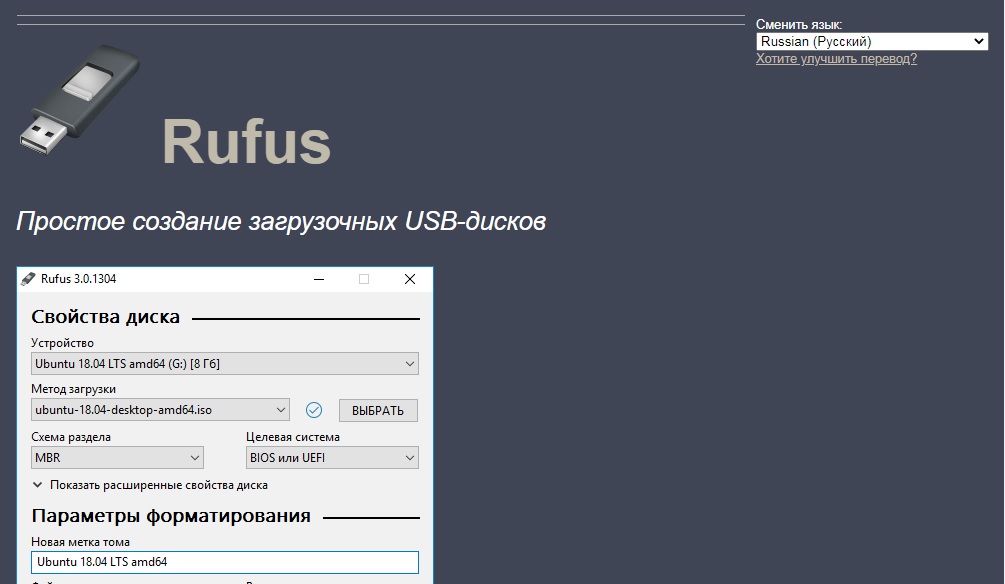This screenshot has width=1005, height=584.
Task: Click the tagline 'Простое создание загрузочных USB-дисков'
Action: pyautogui.click(x=281, y=221)
